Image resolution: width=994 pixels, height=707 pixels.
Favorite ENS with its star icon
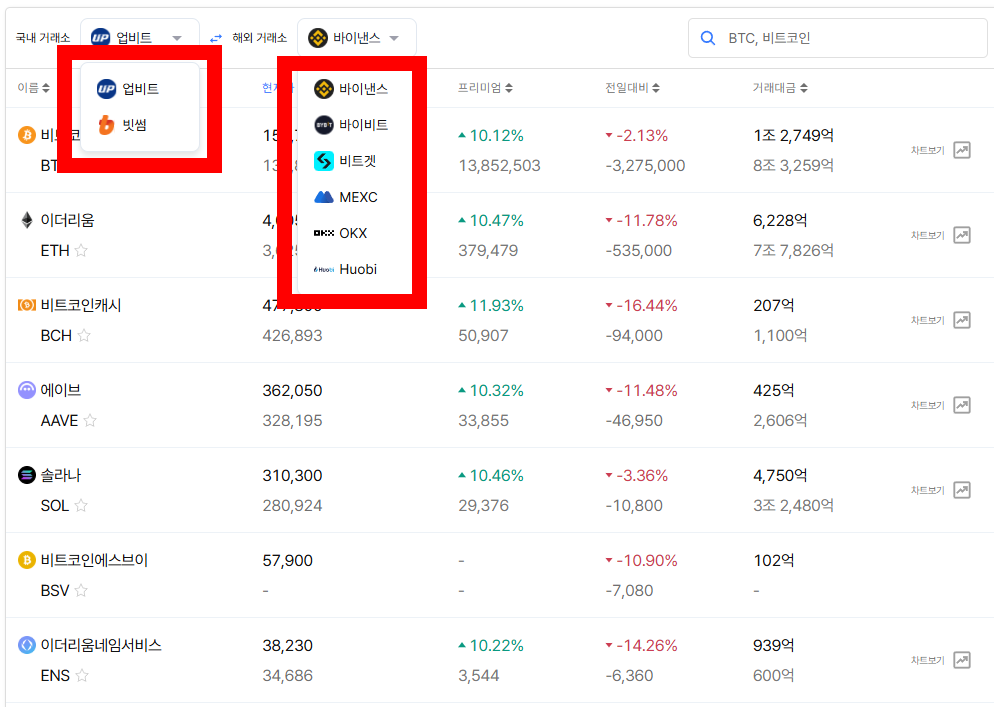pyautogui.click(x=82, y=675)
